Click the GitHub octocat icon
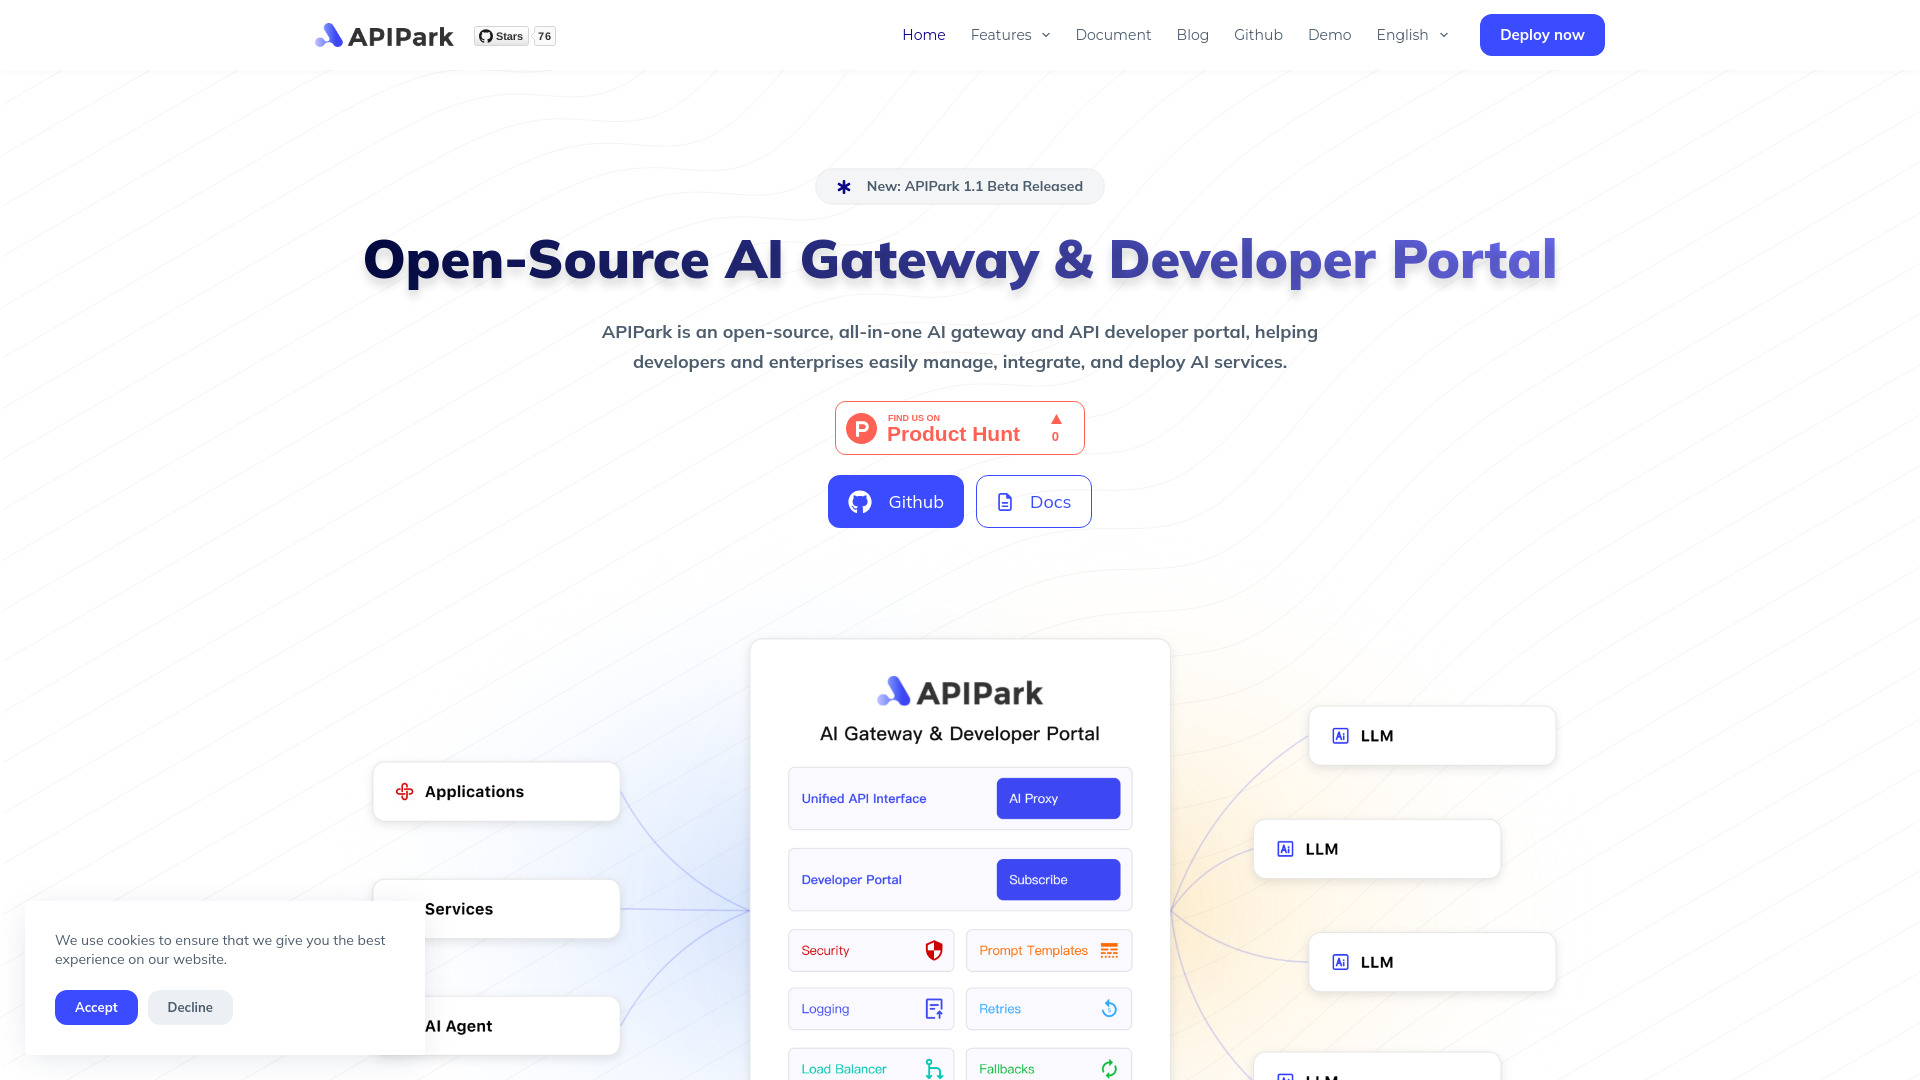 tap(860, 501)
